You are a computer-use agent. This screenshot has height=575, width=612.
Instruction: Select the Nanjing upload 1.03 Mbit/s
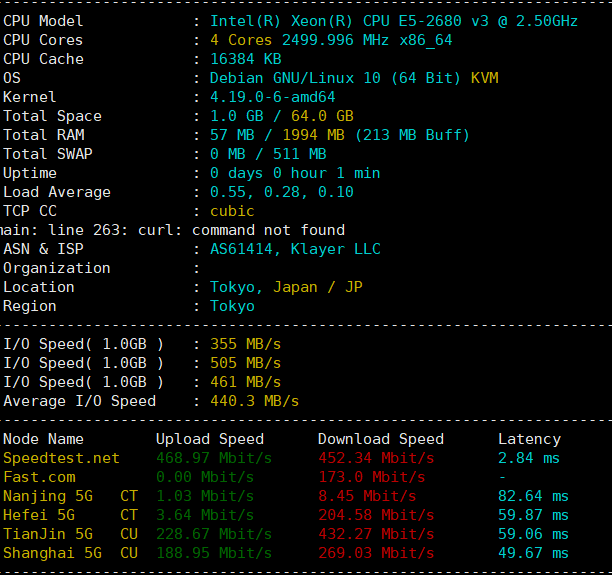click(x=205, y=496)
